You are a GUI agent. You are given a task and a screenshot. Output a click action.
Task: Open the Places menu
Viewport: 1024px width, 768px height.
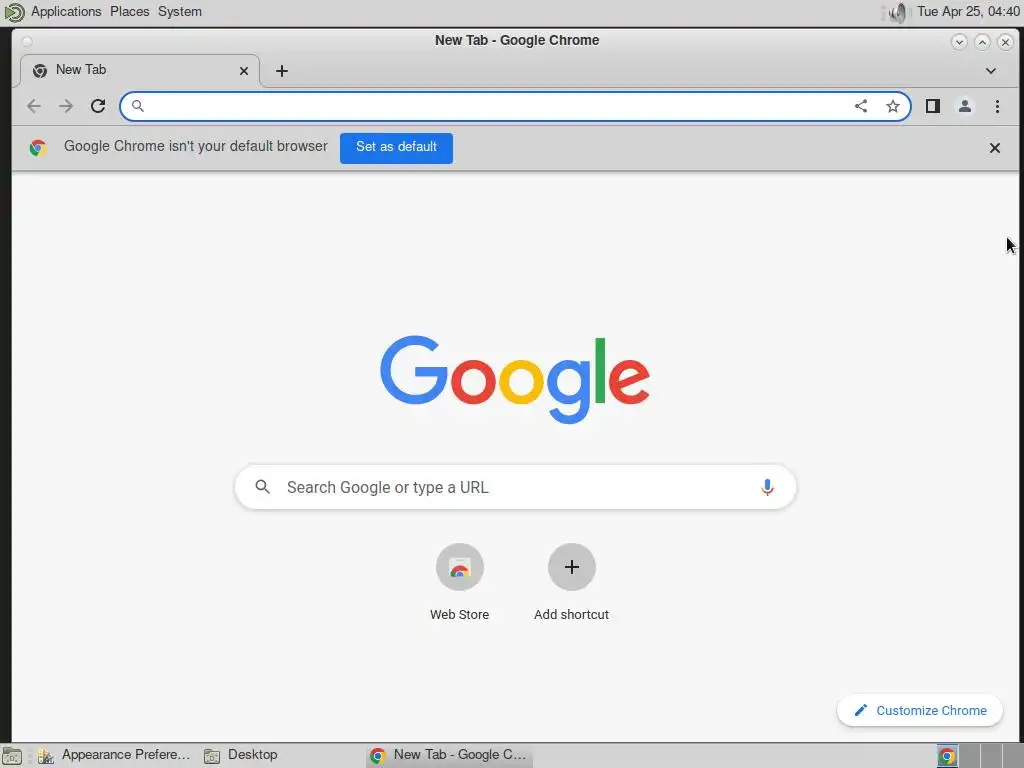pos(129,12)
